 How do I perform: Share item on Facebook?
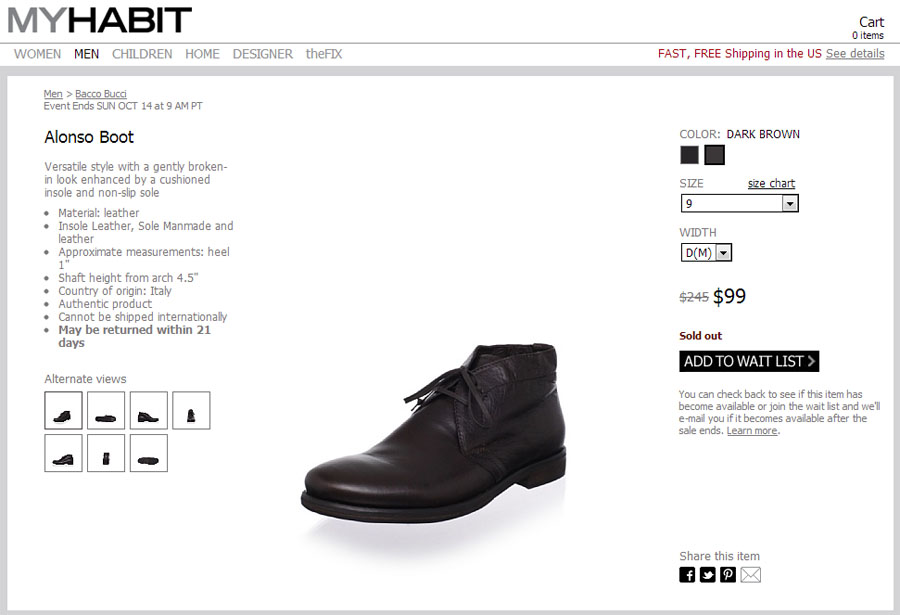[x=687, y=574]
